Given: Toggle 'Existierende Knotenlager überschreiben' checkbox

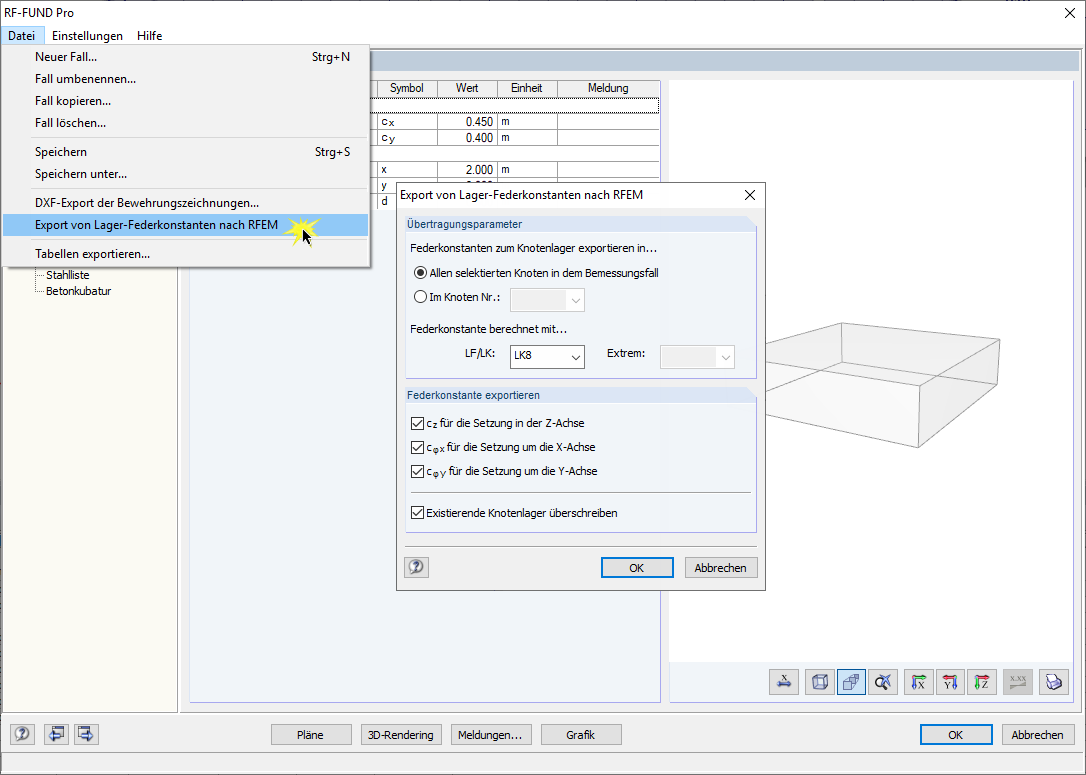Looking at the screenshot, I should (x=417, y=513).
